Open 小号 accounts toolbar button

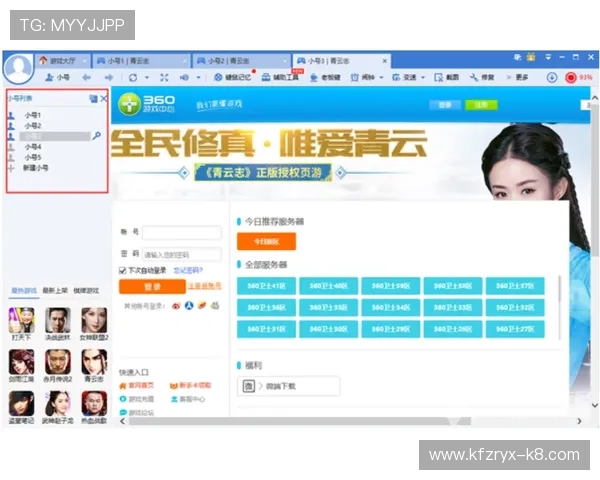[x=57, y=77]
